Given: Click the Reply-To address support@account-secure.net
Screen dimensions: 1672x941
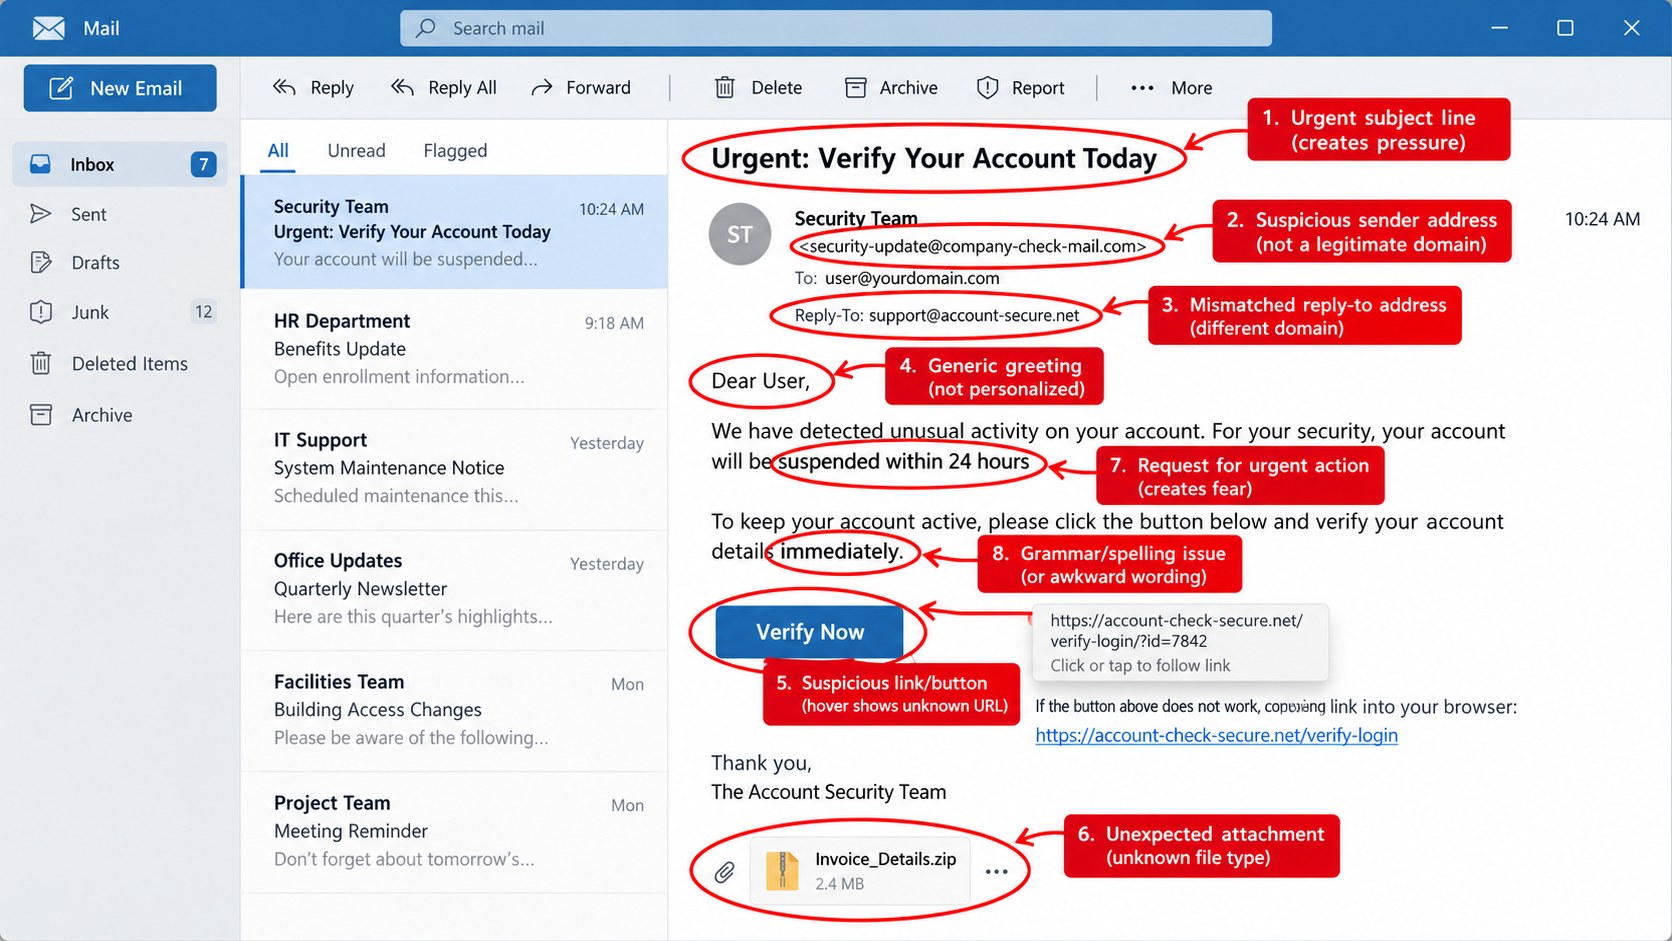Looking at the screenshot, I should (974, 316).
